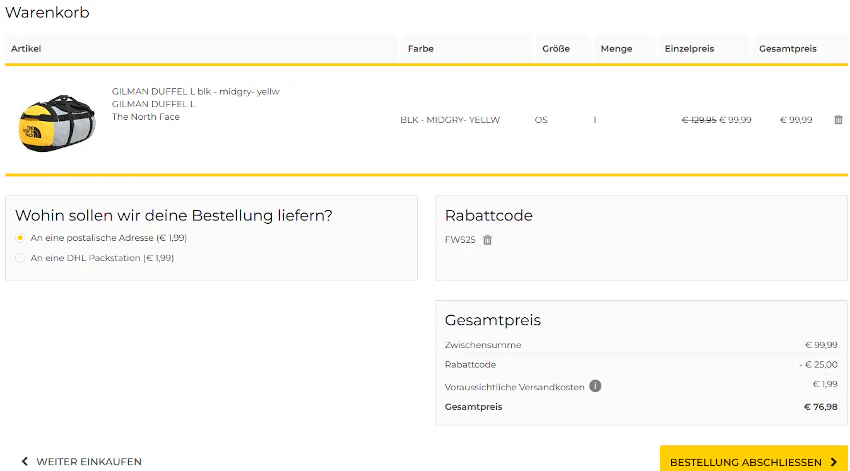The width and height of the screenshot is (850, 471).
Task: Click the Menge column header
Action: click(x=616, y=49)
